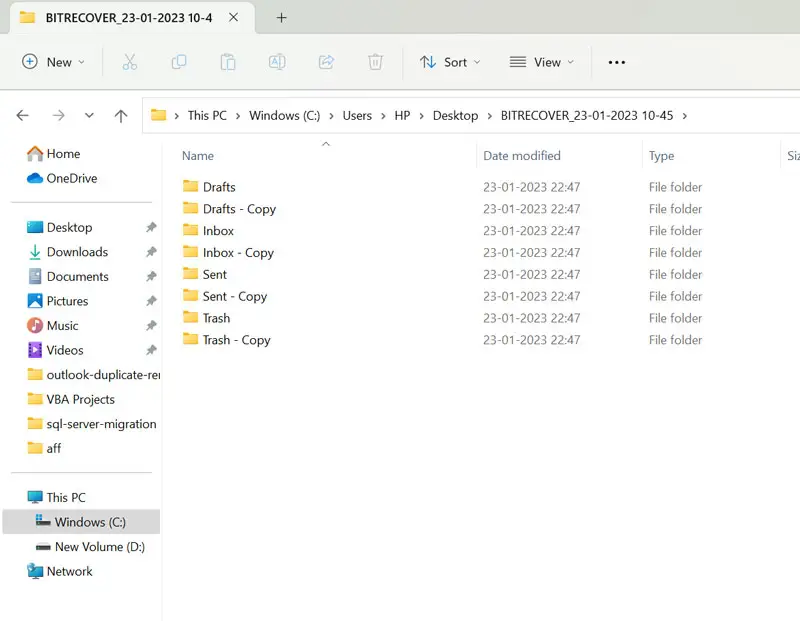The height and width of the screenshot is (621, 800).
Task: Click the Delete trash bin icon
Action: click(x=375, y=62)
